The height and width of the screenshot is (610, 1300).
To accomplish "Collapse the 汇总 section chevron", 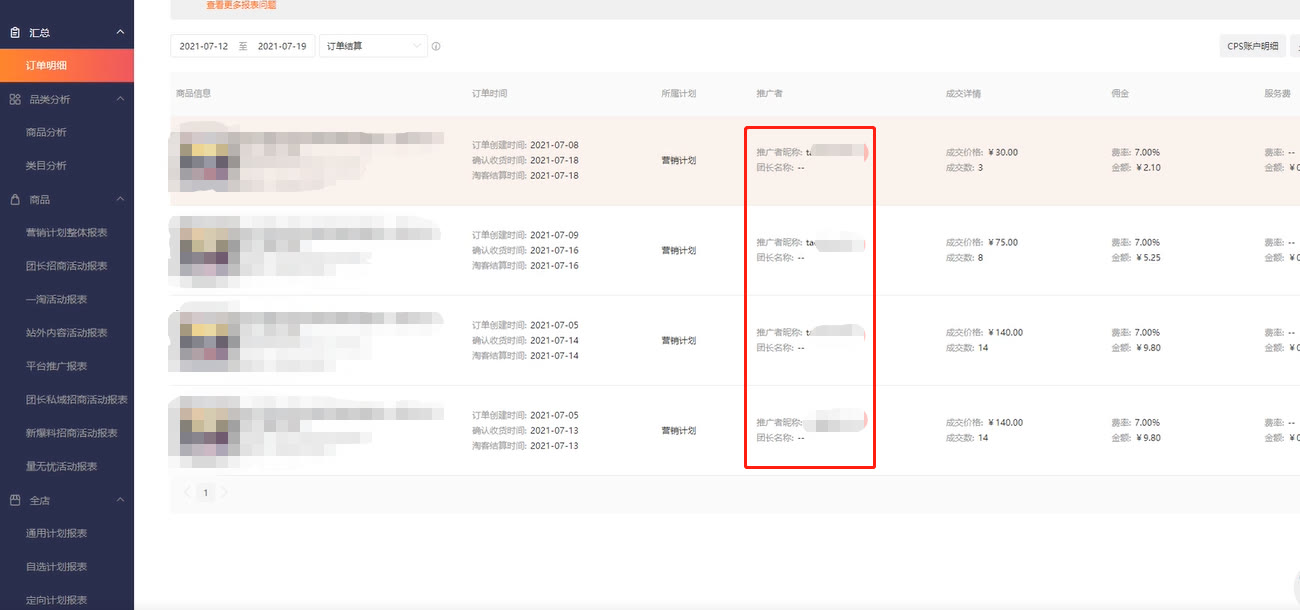I will pyautogui.click(x=120, y=33).
